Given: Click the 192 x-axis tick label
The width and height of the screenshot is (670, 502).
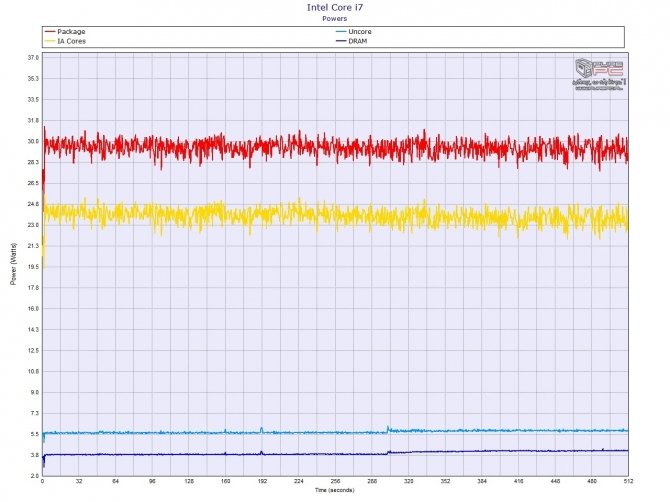Looking at the screenshot, I should pos(262,481).
